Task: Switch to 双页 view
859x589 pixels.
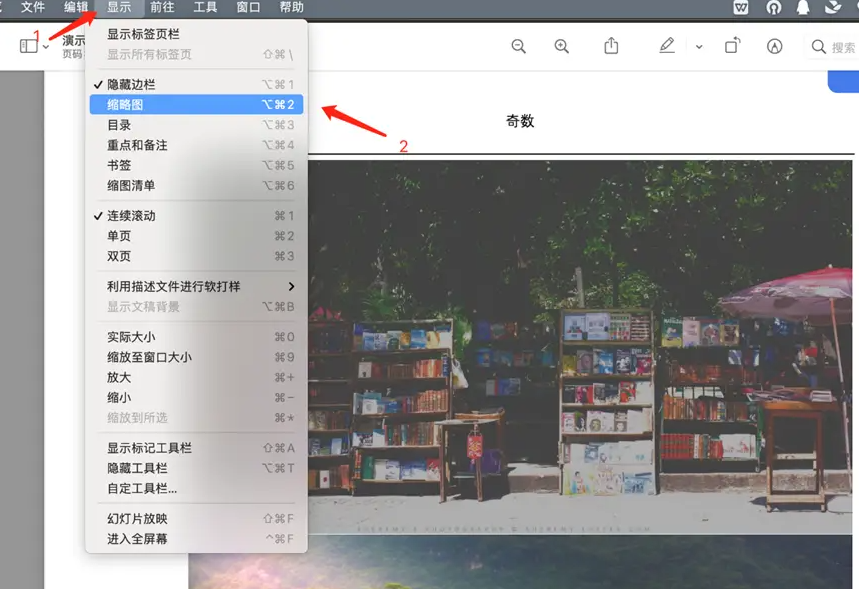Action: point(196,256)
